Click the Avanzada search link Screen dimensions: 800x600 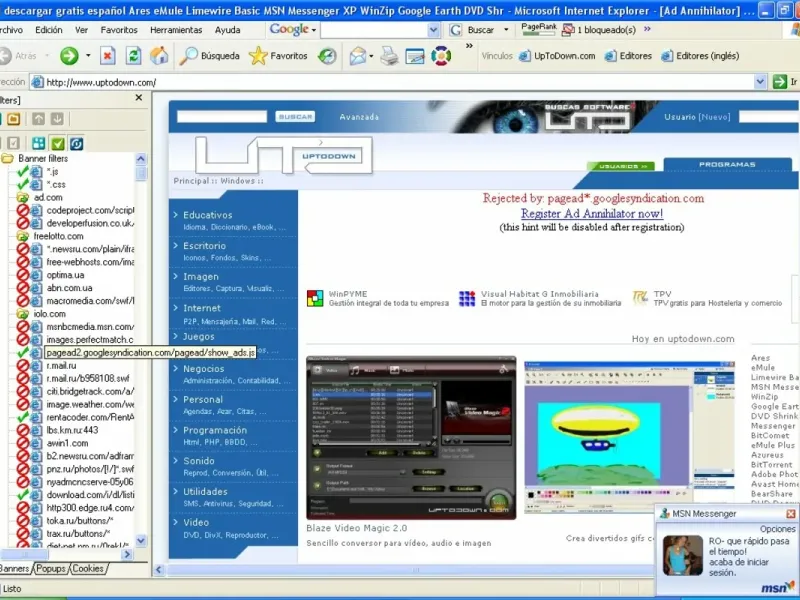tap(359, 117)
